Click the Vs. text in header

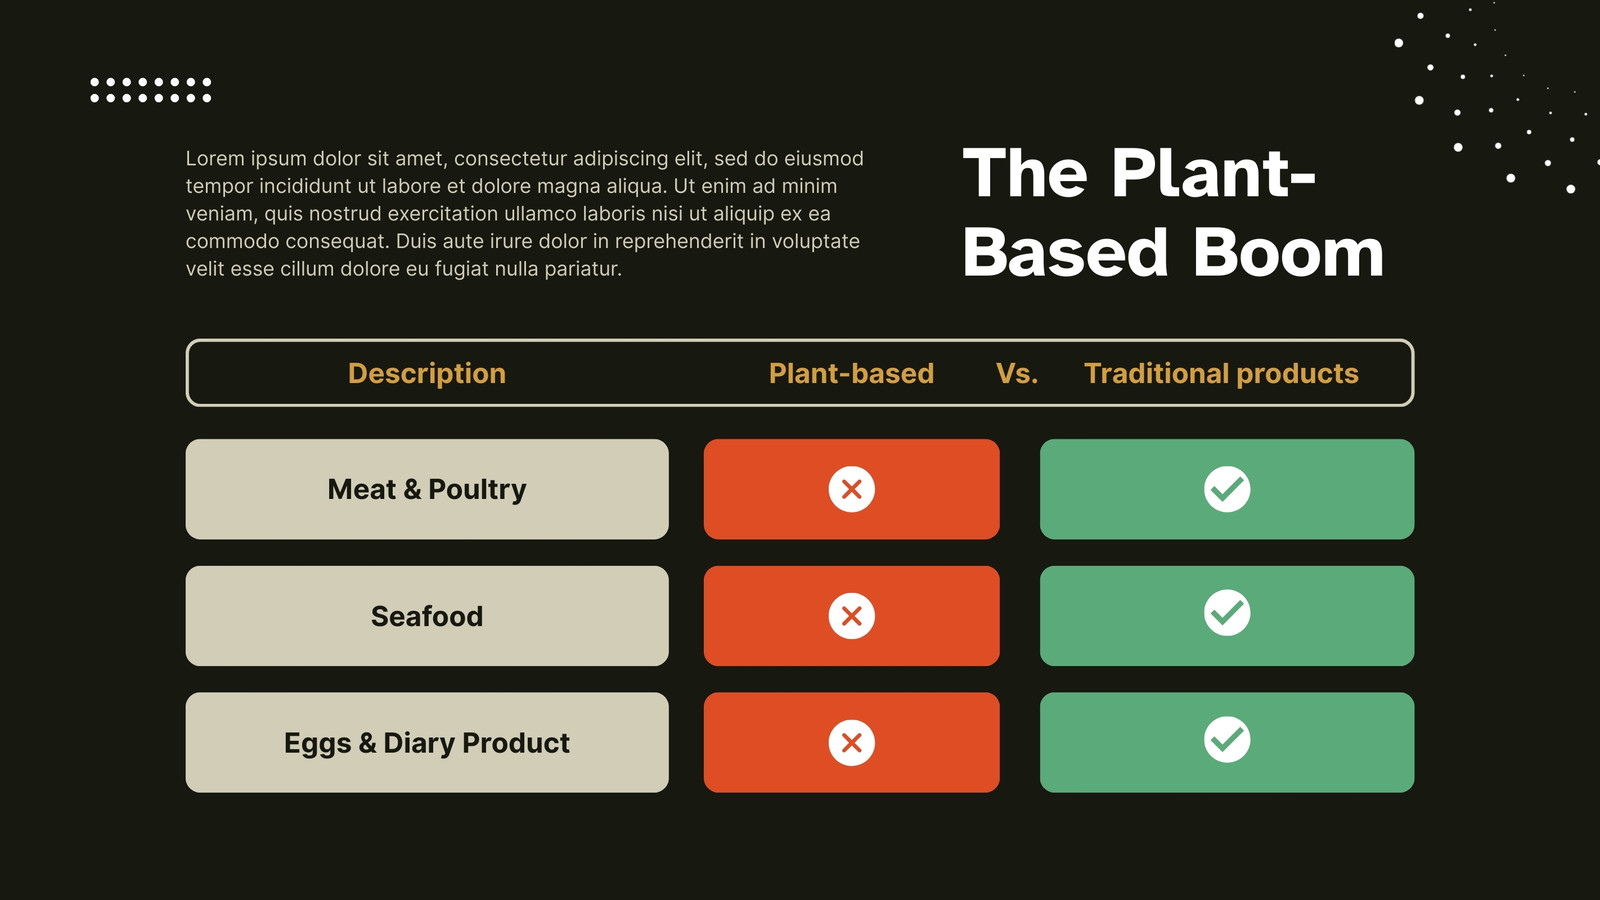[1017, 373]
